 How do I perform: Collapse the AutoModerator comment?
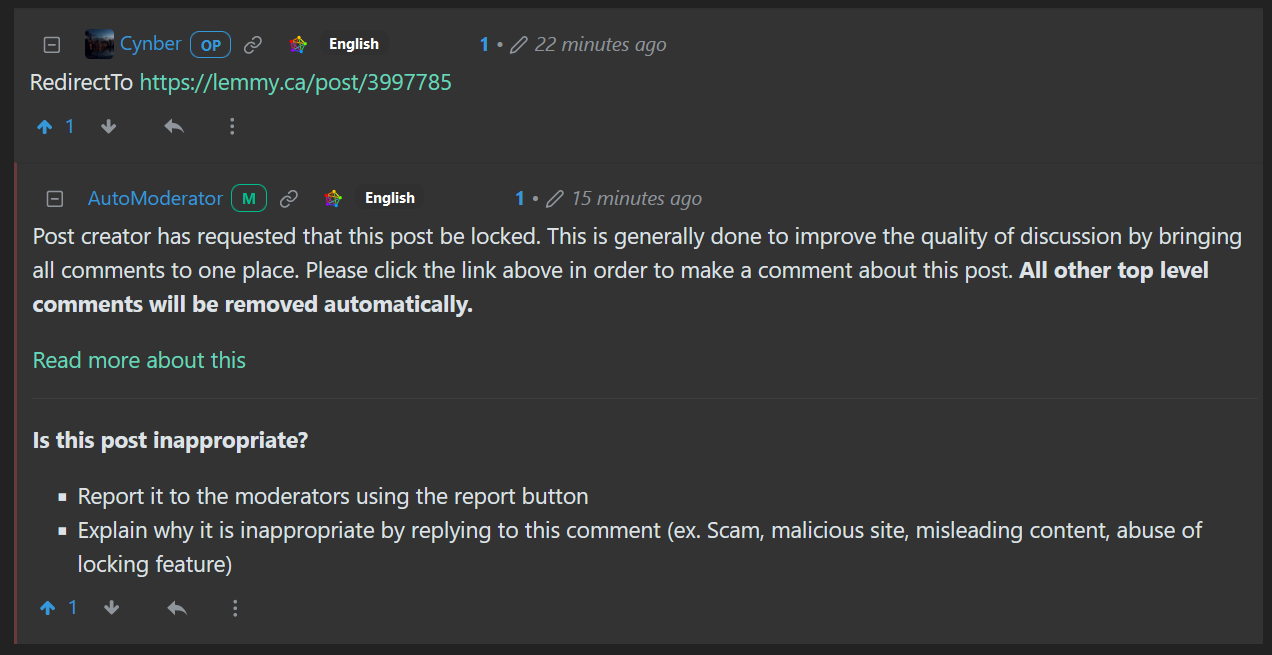point(56,199)
